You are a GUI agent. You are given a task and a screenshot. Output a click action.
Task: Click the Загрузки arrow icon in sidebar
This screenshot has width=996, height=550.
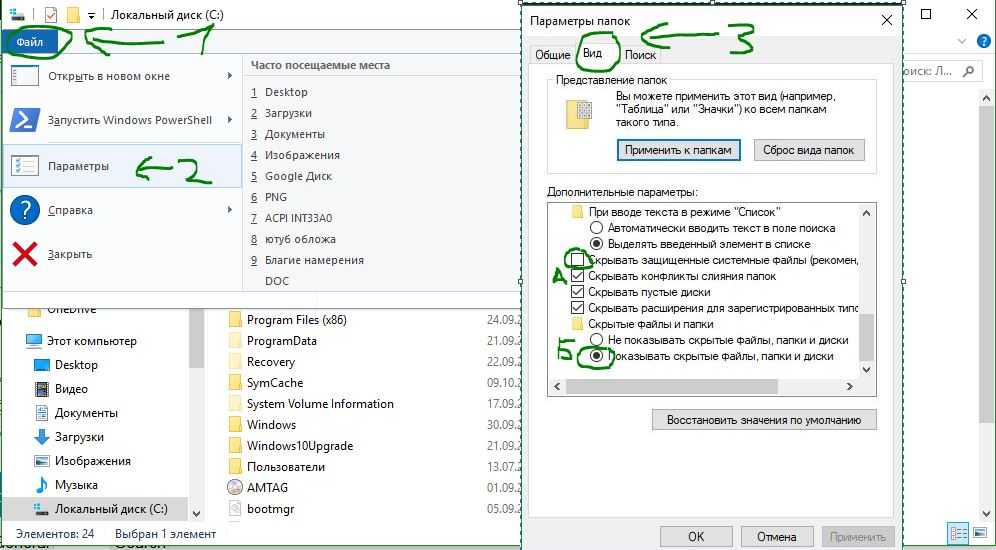[x=41, y=437]
